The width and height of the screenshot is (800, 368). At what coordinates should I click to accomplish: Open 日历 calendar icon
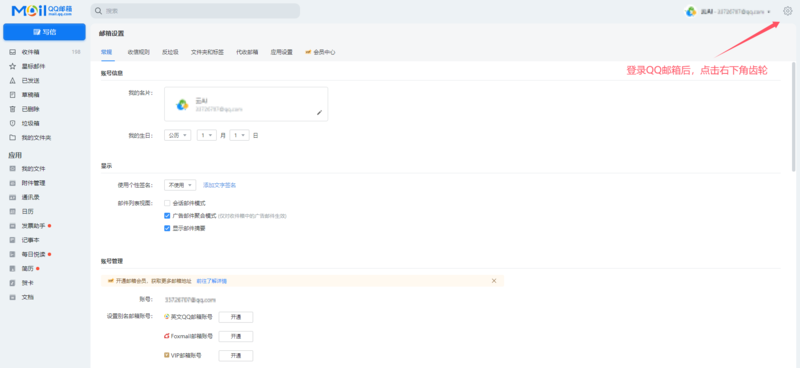point(13,211)
